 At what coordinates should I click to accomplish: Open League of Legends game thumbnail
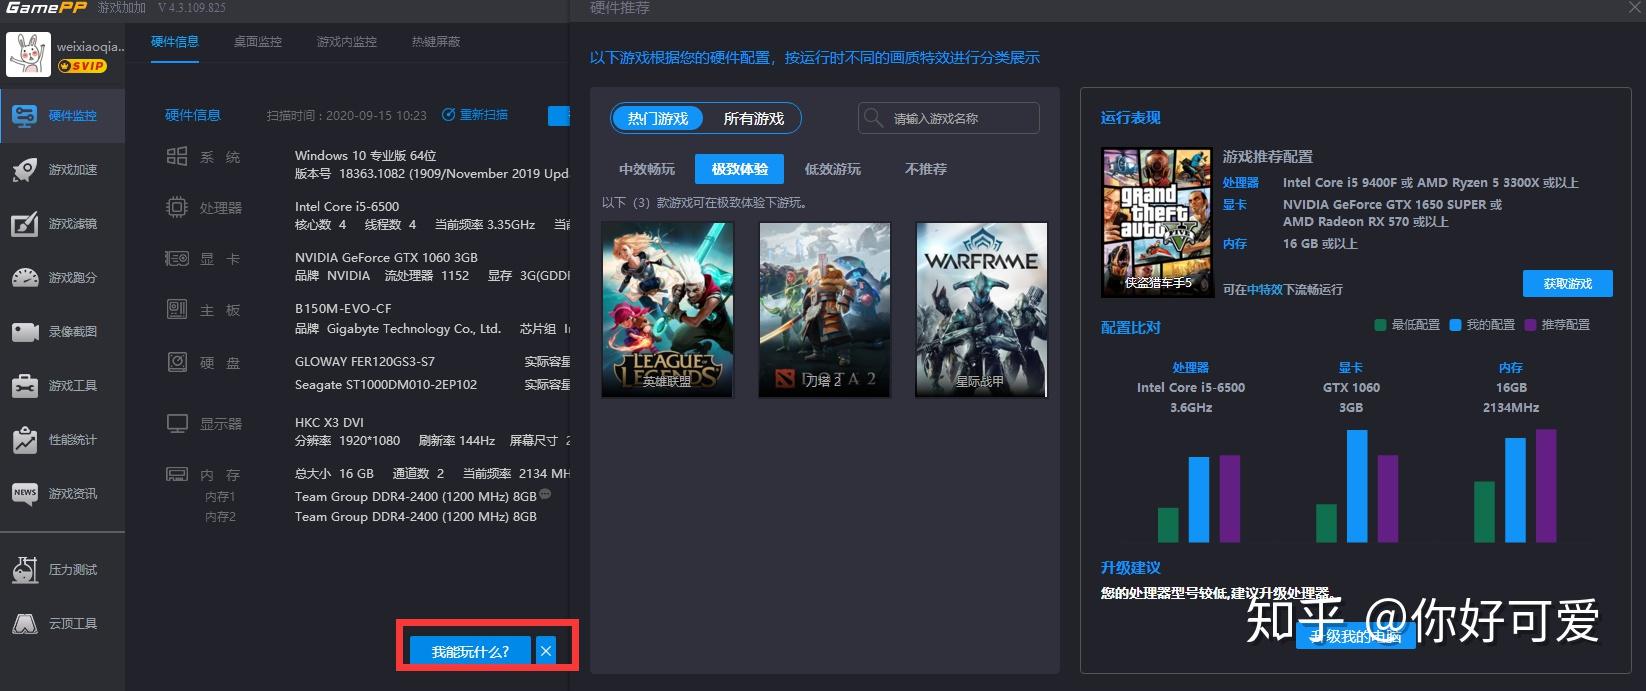(x=667, y=310)
